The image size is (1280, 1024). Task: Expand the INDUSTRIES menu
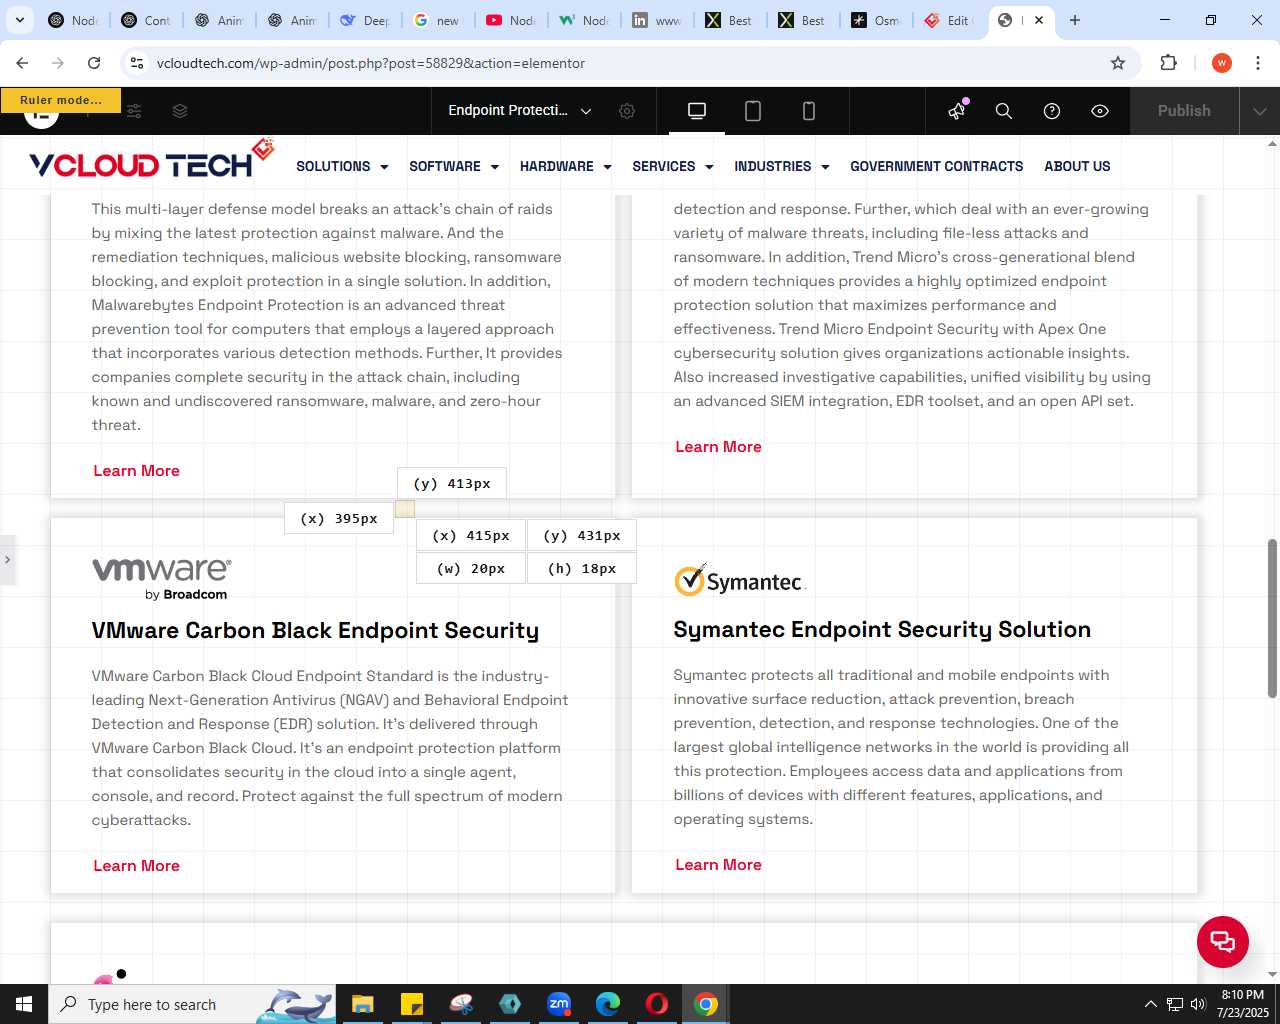click(782, 167)
